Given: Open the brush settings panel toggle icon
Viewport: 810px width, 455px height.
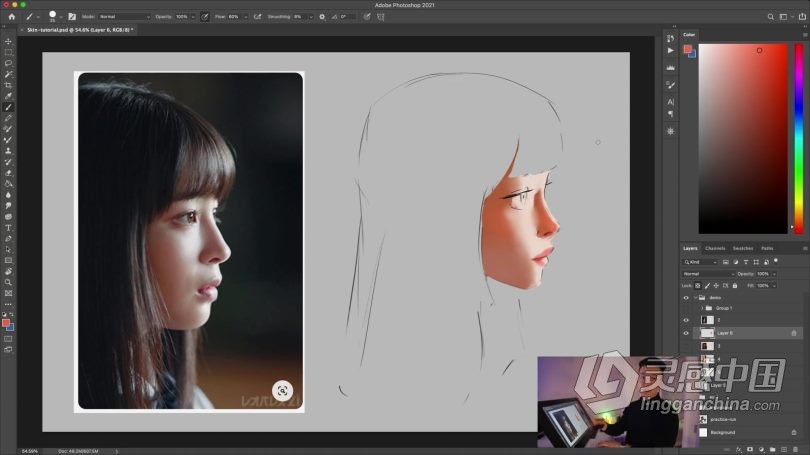Looking at the screenshot, I should click(x=72, y=17).
